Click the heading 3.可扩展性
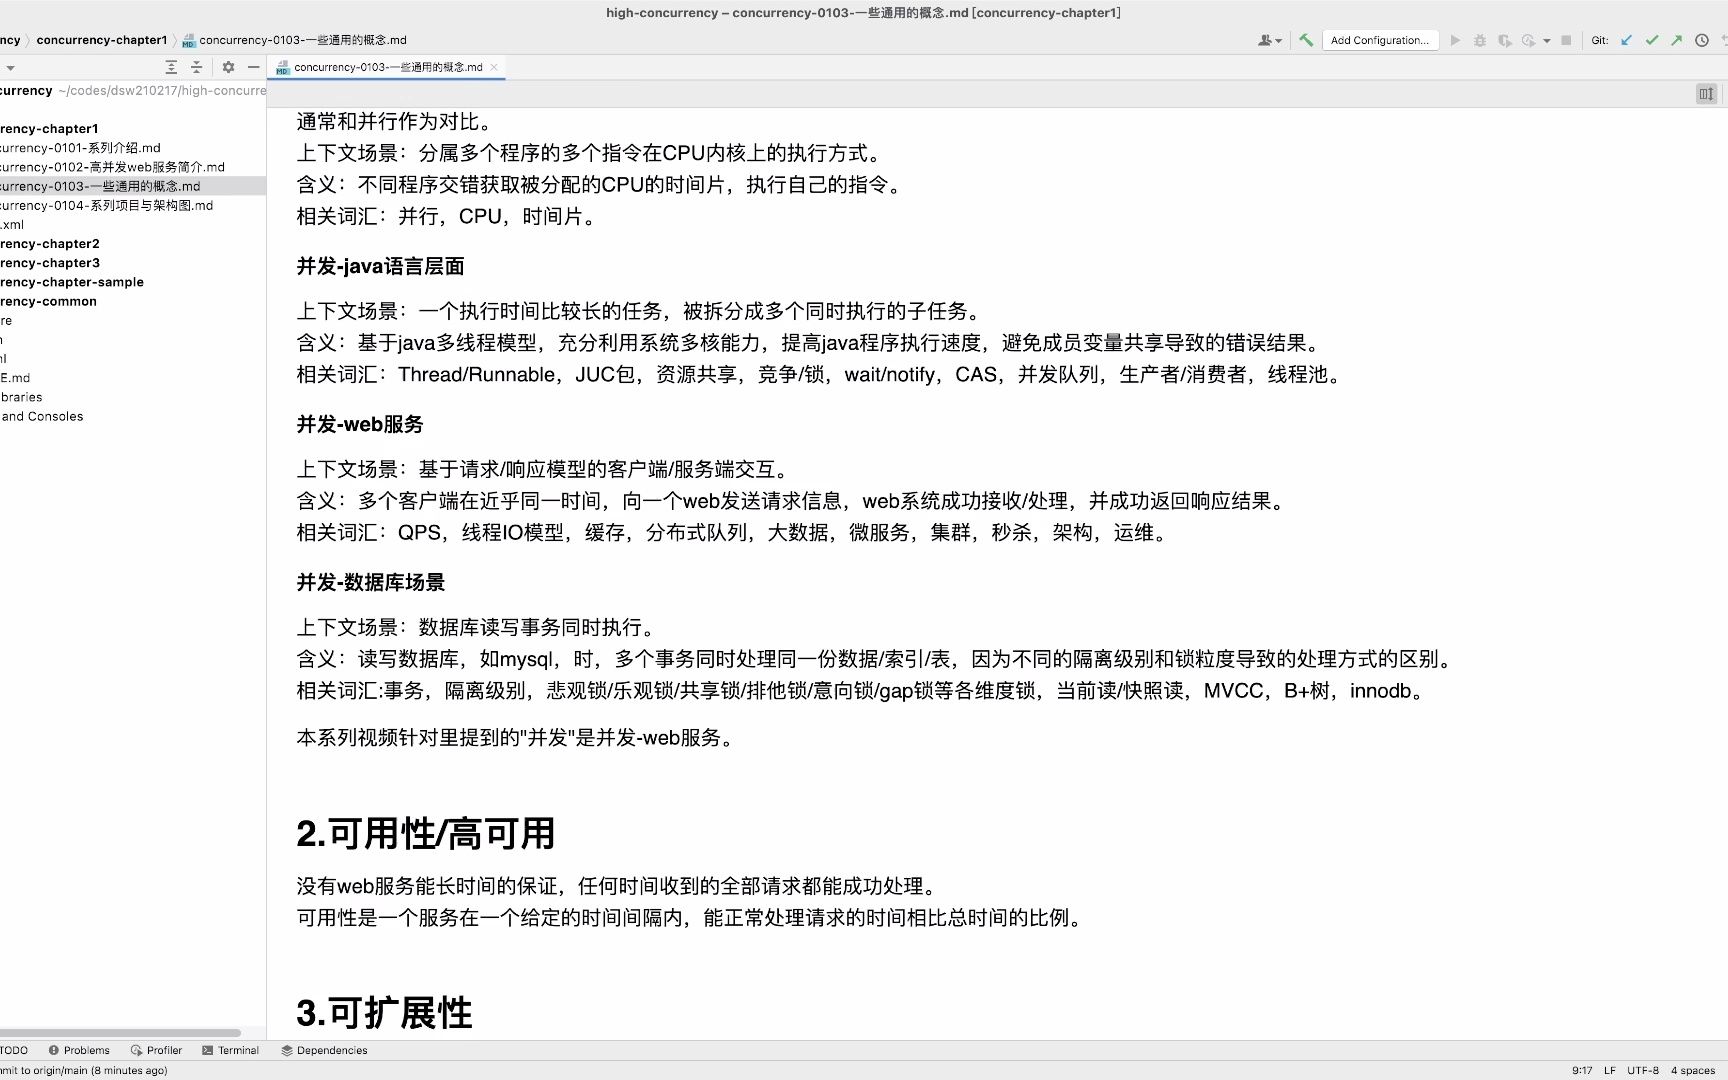1728x1080 pixels. 384,1012
